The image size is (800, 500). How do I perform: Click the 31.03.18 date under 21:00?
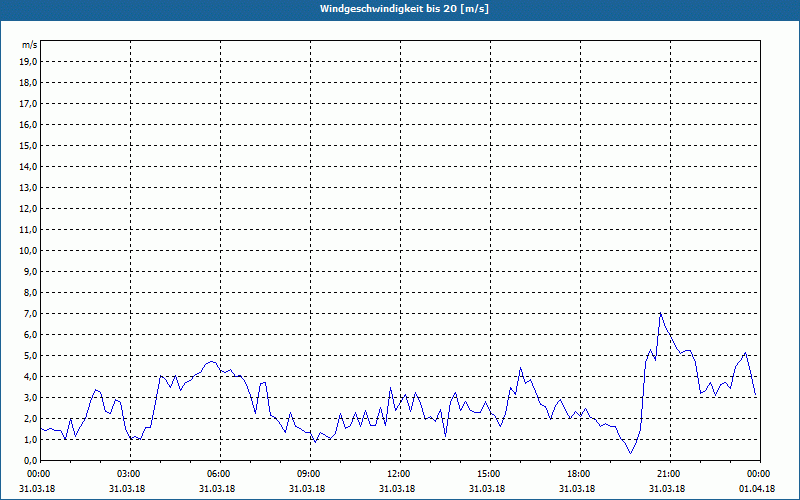(667, 489)
